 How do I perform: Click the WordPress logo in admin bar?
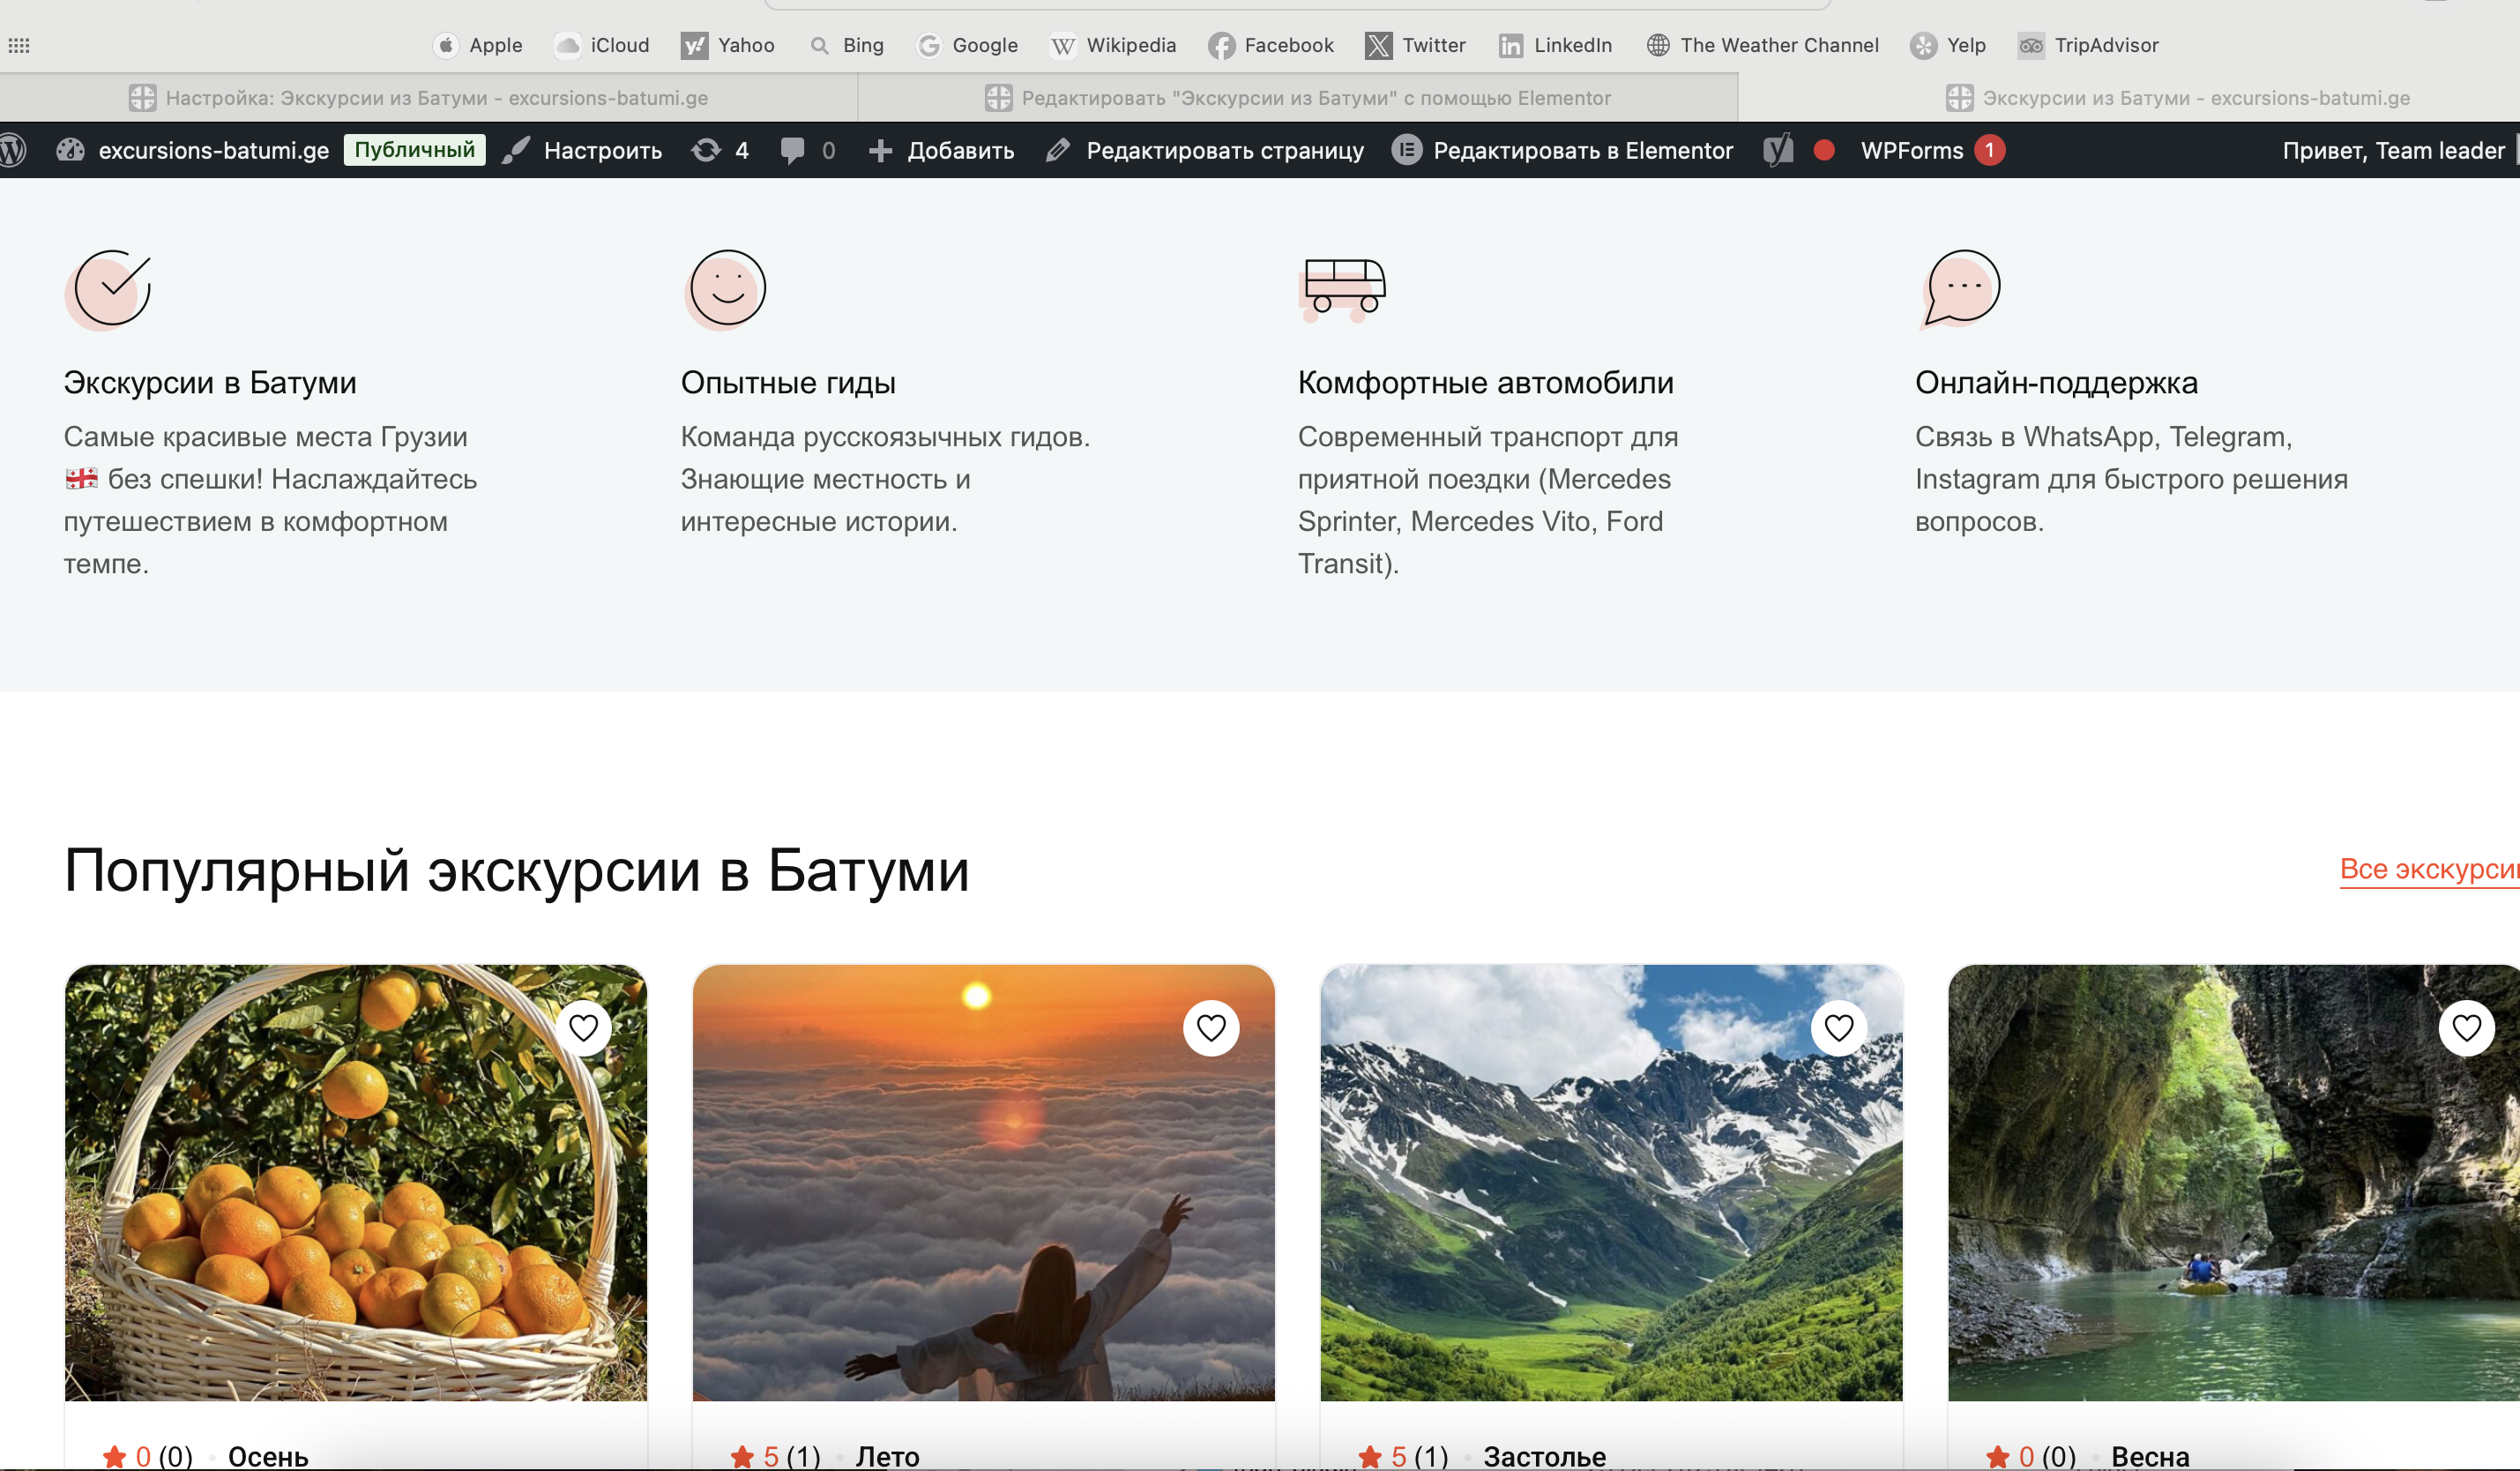click(12, 150)
